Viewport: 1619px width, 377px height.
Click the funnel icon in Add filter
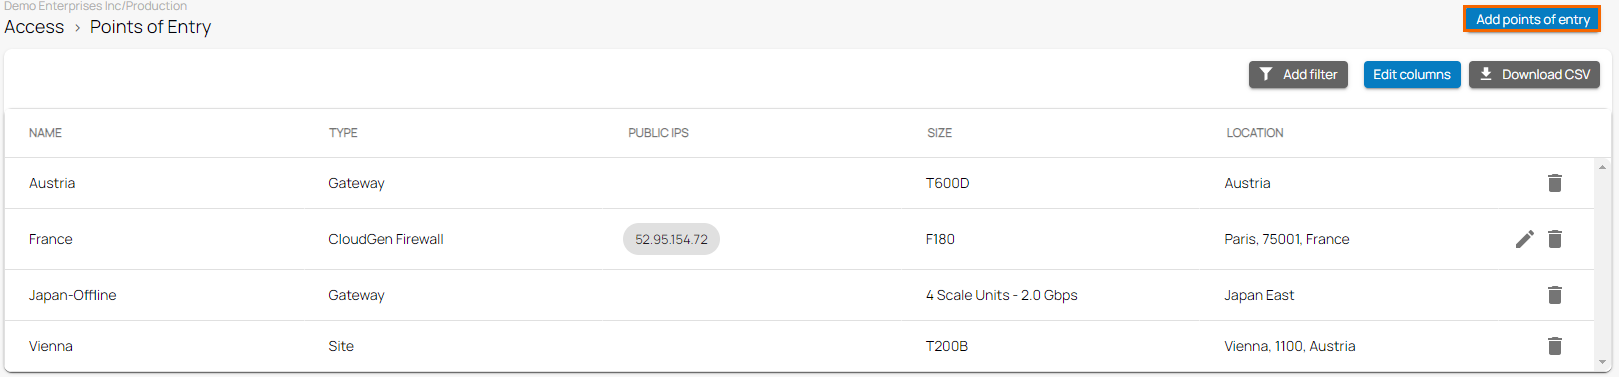point(1266,74)
